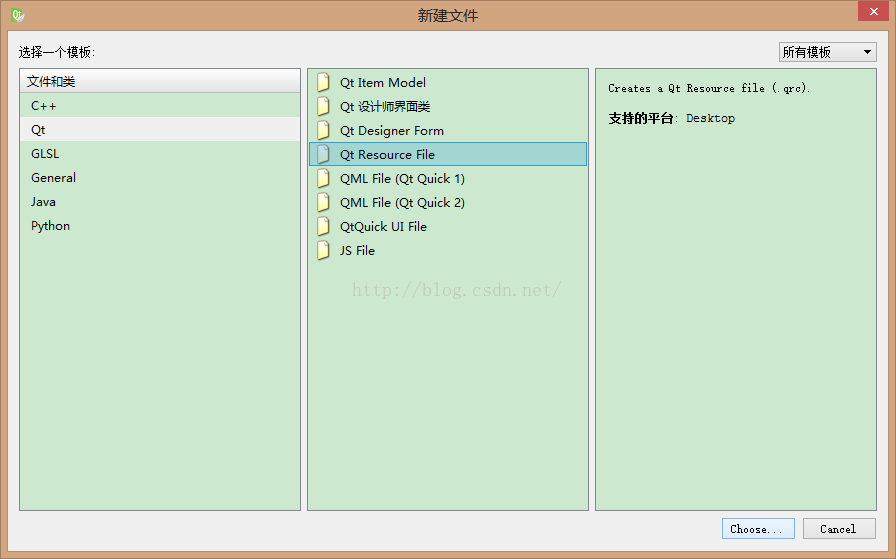Click the QML File (Qt Quick 2) icon
This screenshot has height=559, width=896.
pos(323,202)
